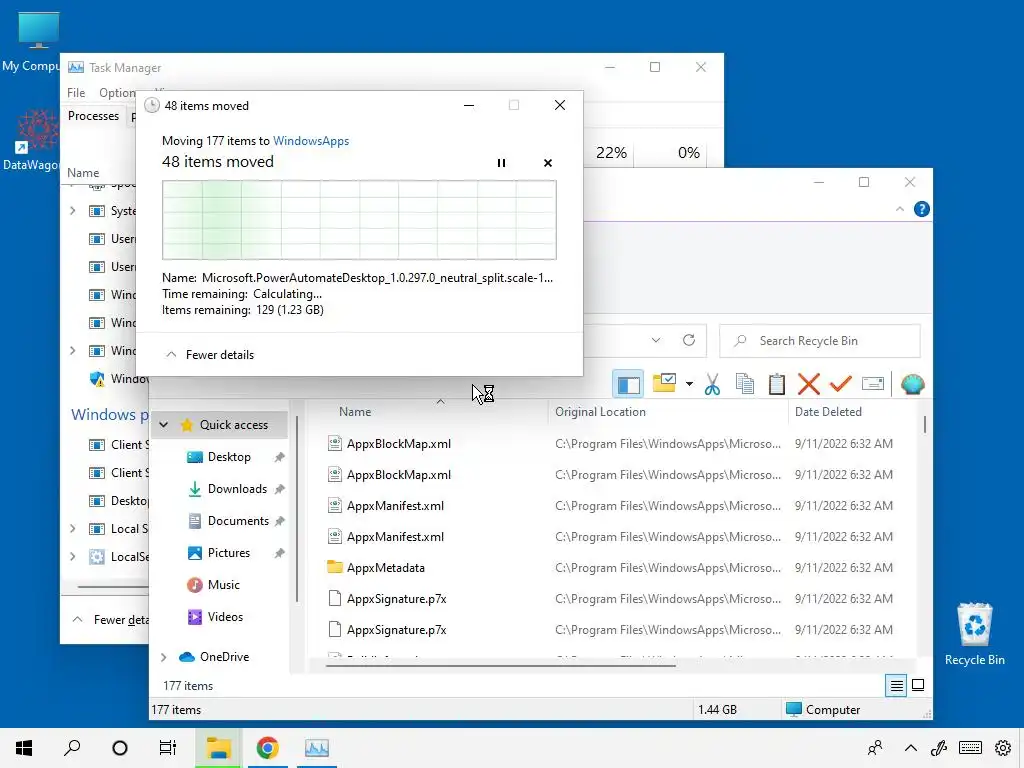This screenshot has height=768, width=1024.
Task: Click Fewer details in Task Manager
Action: click(111, 620)
